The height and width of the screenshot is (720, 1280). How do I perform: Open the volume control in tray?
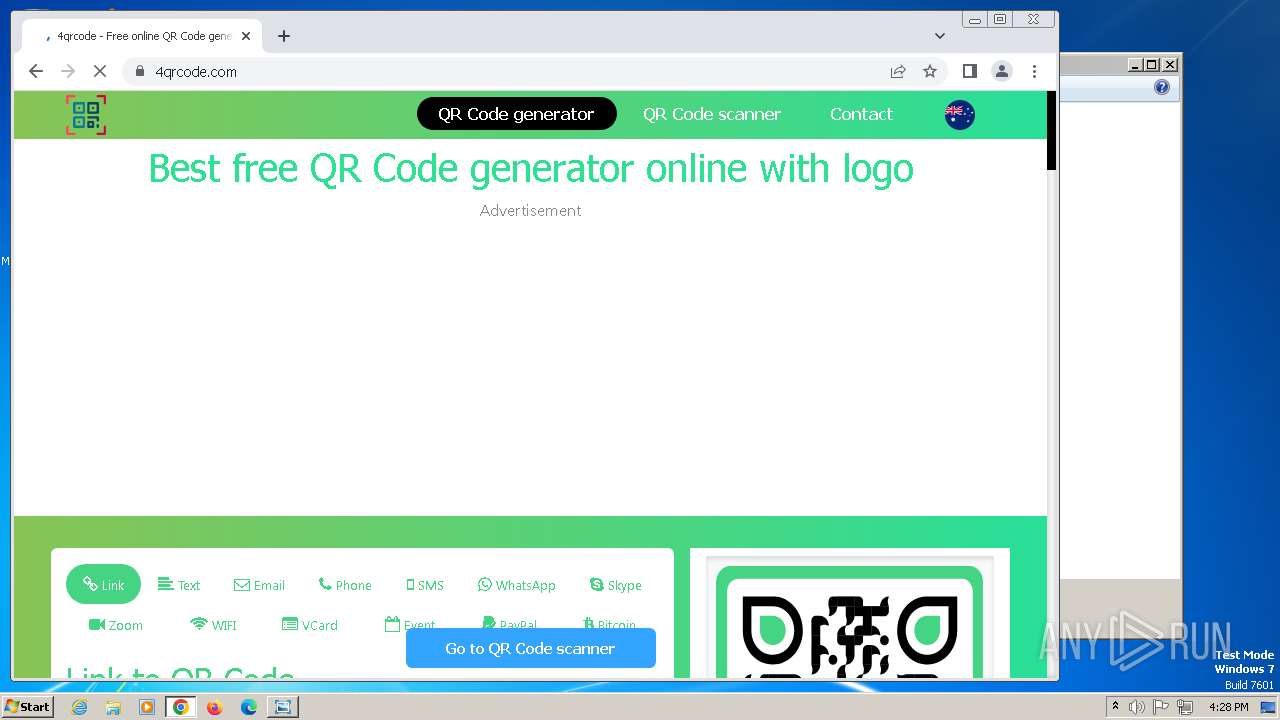click(1137, 707)
